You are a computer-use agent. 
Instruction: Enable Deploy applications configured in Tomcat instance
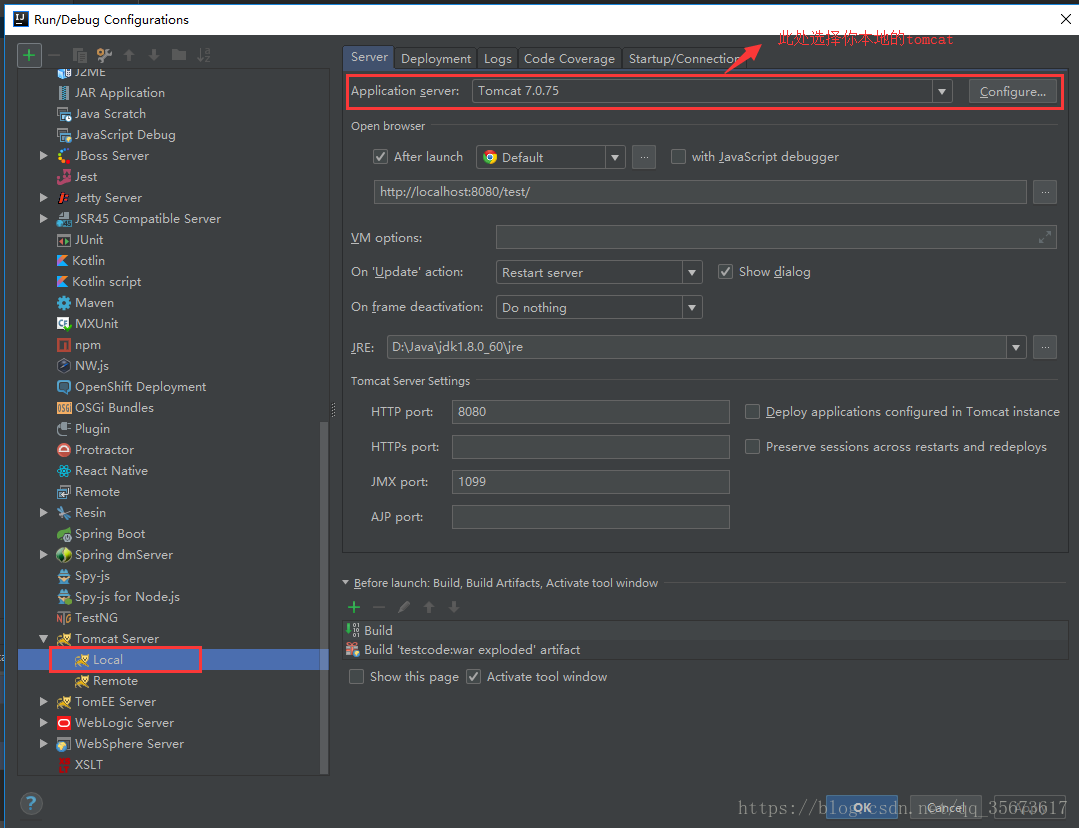click(x=753, y=412)
